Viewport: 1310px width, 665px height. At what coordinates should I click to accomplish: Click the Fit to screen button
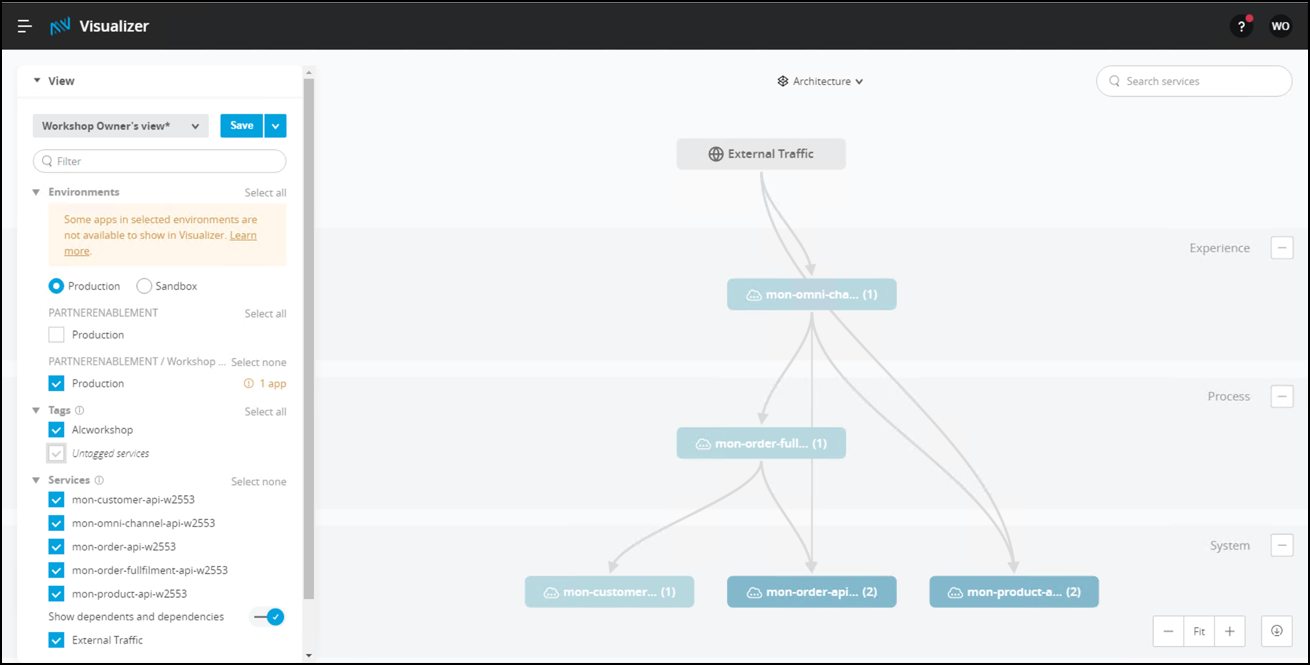click(1199, 631)
